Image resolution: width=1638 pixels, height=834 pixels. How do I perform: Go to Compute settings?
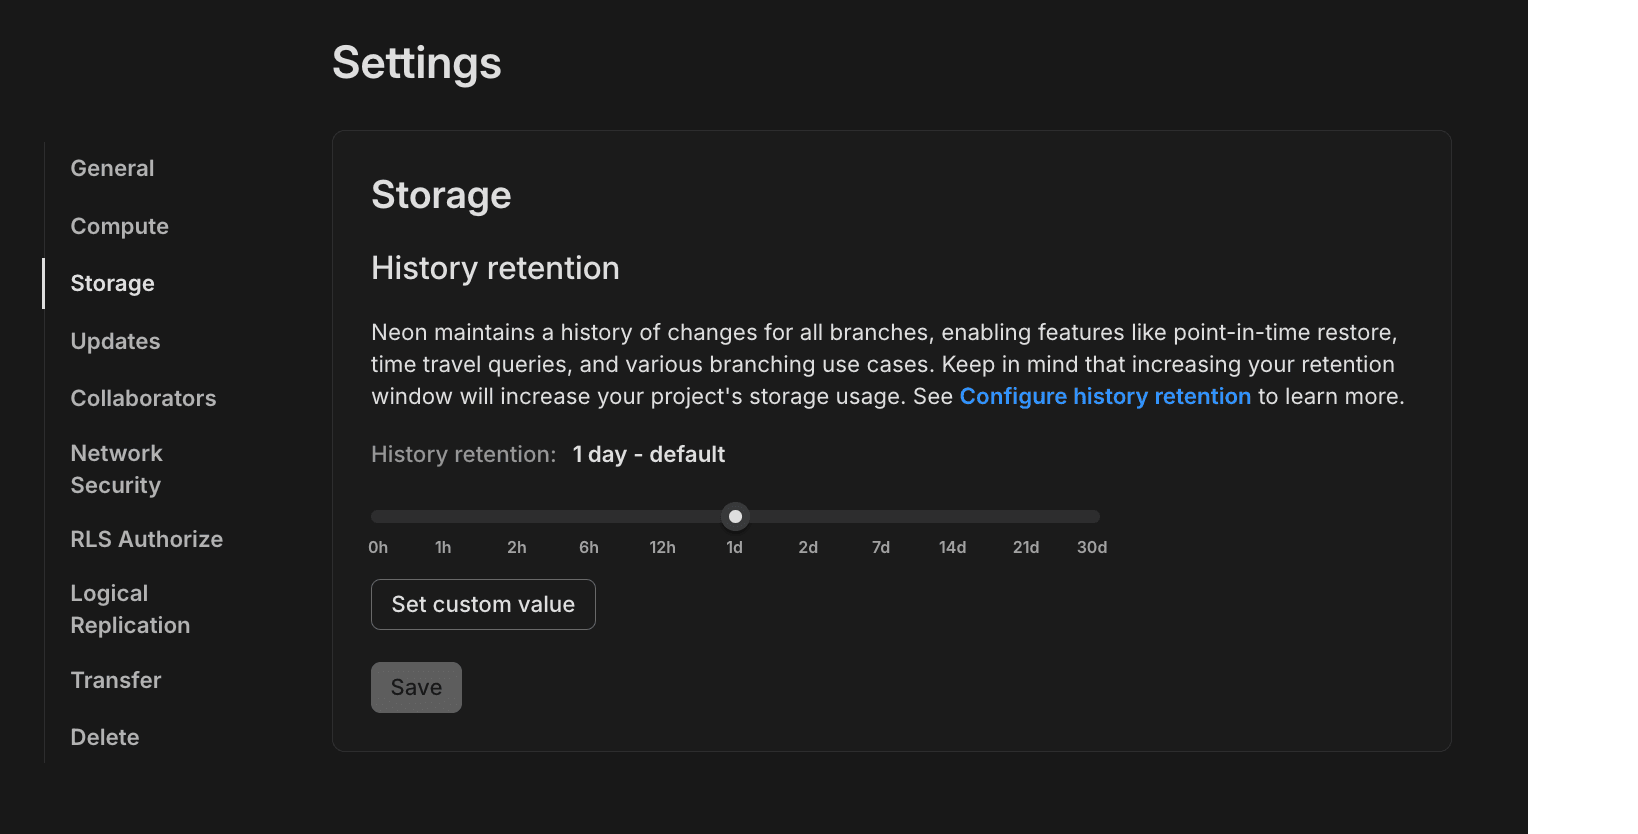tap(119, 226)
